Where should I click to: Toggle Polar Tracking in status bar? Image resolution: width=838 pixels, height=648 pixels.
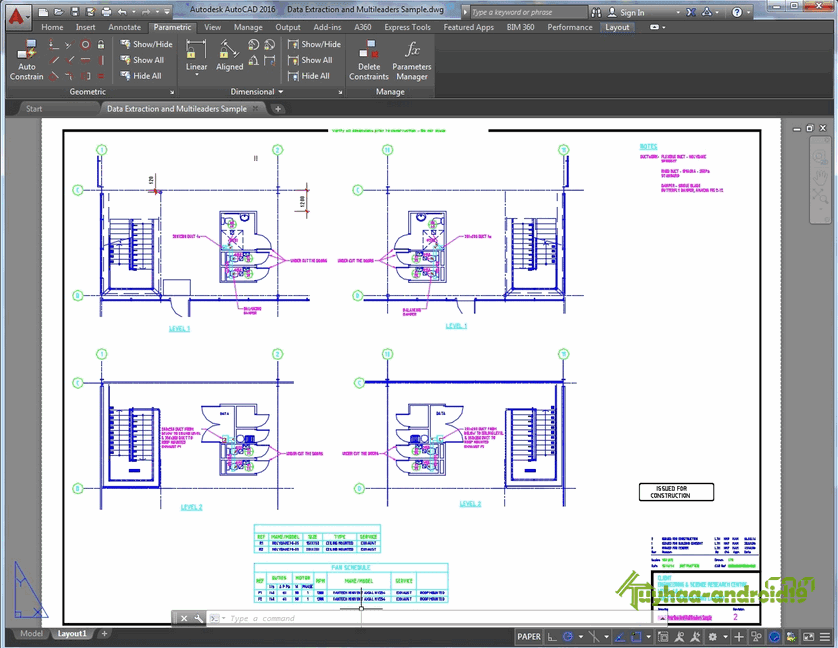point(569,636)
